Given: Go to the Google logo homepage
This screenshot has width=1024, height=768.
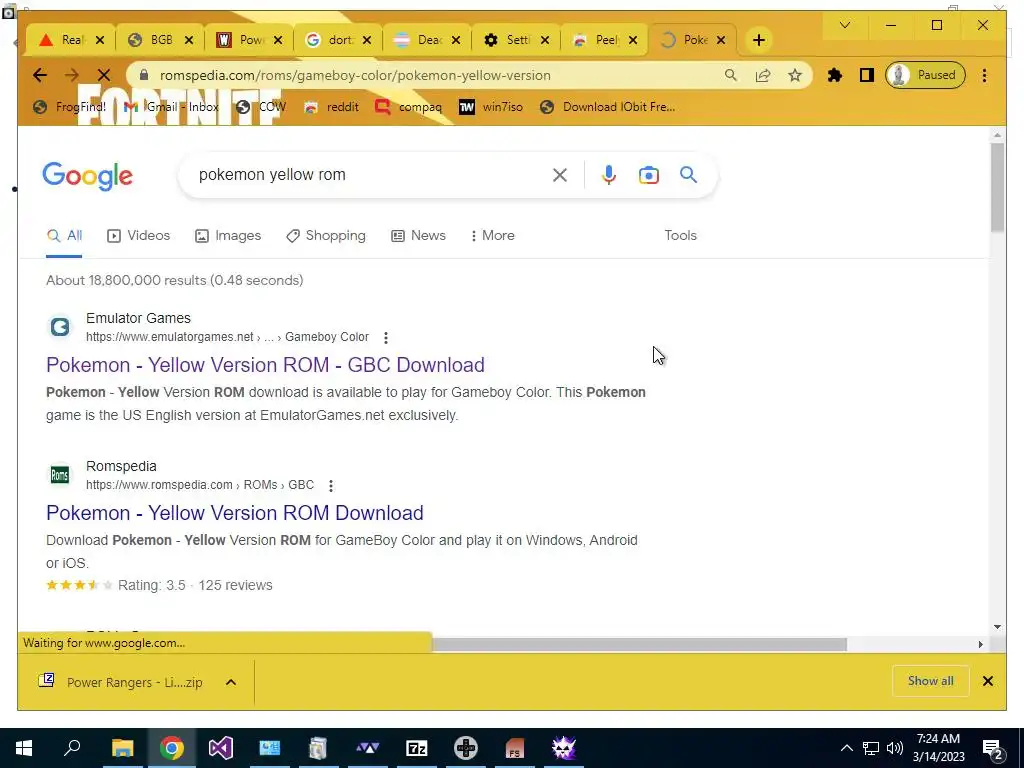Looking at the screenshot, I should tap(88, 176).
